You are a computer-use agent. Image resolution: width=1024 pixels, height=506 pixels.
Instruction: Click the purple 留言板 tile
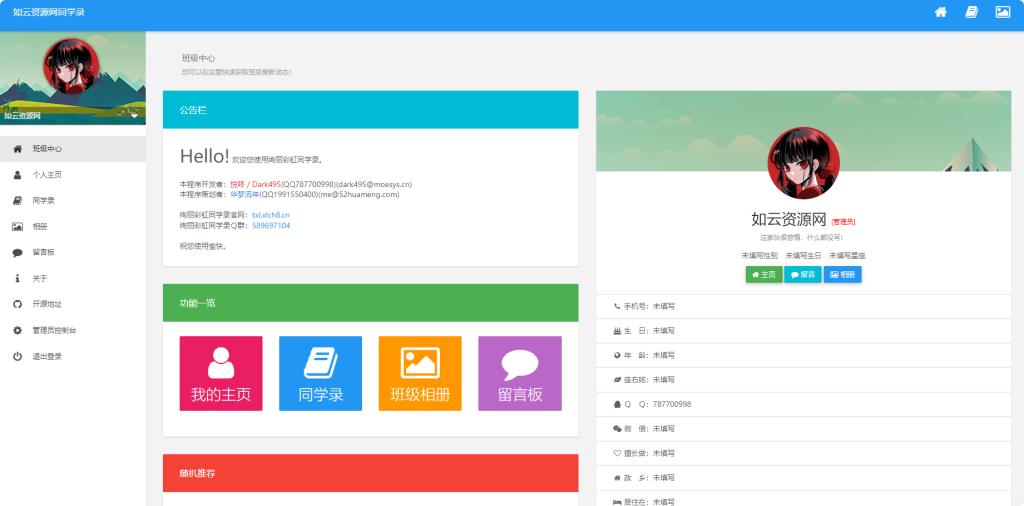[519, 373]
